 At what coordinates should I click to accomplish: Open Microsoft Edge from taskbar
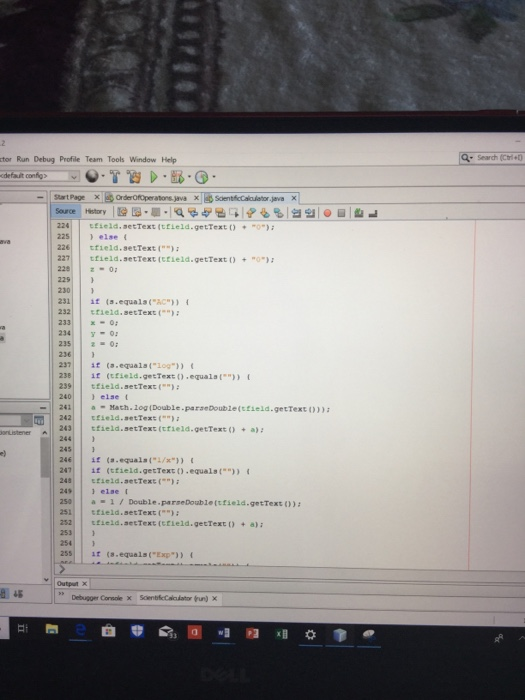click(x=81, y=630)
